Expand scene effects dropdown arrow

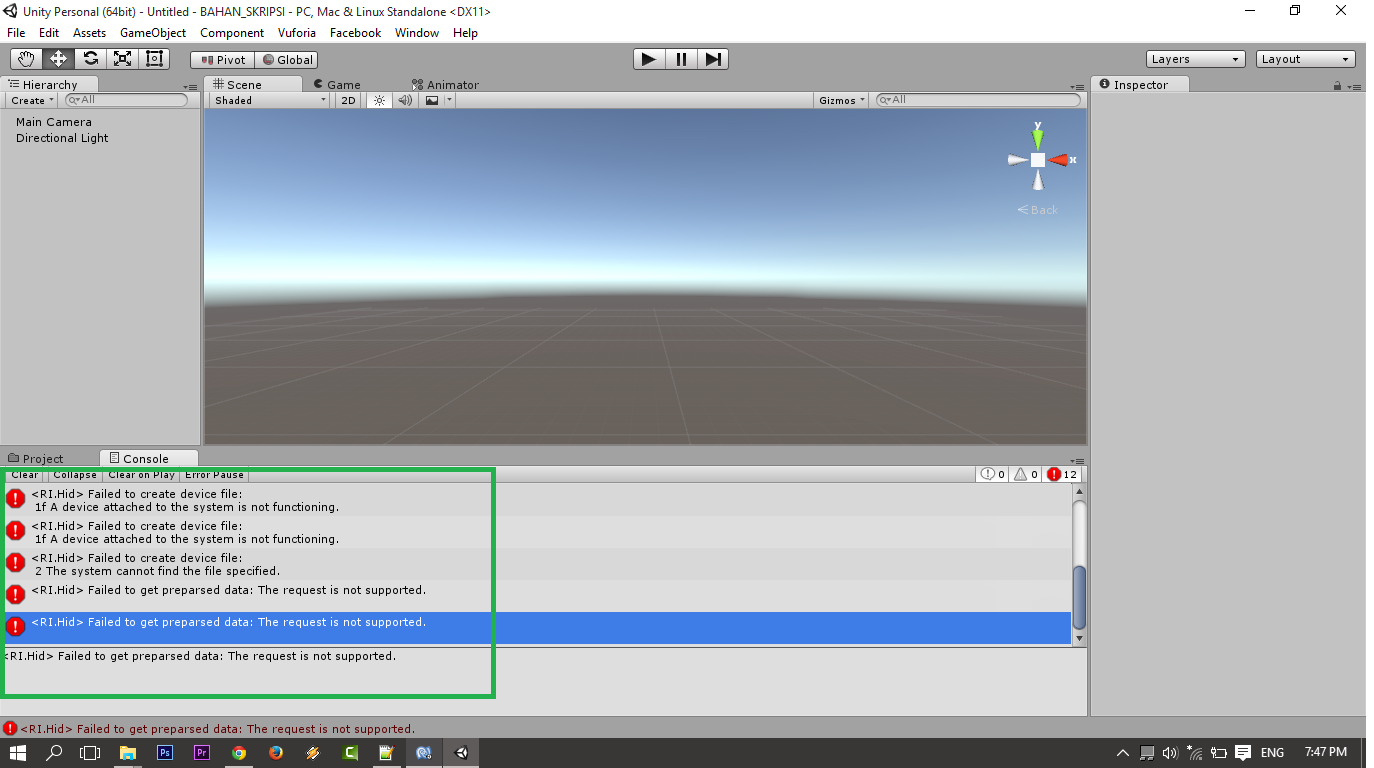[450, 100]
